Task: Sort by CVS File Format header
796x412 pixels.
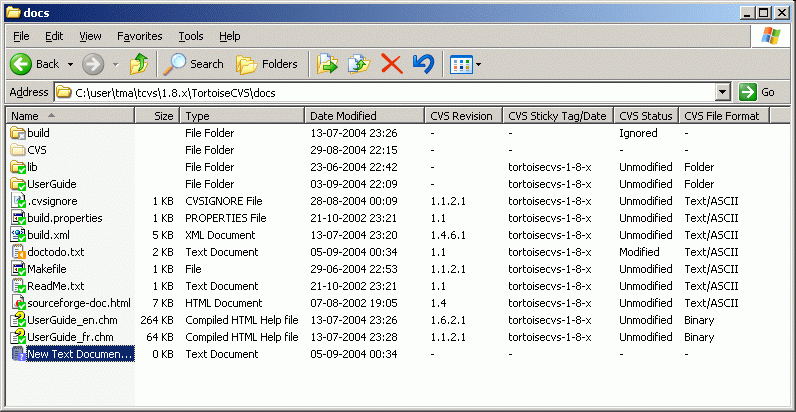Action: coord(724,116)
